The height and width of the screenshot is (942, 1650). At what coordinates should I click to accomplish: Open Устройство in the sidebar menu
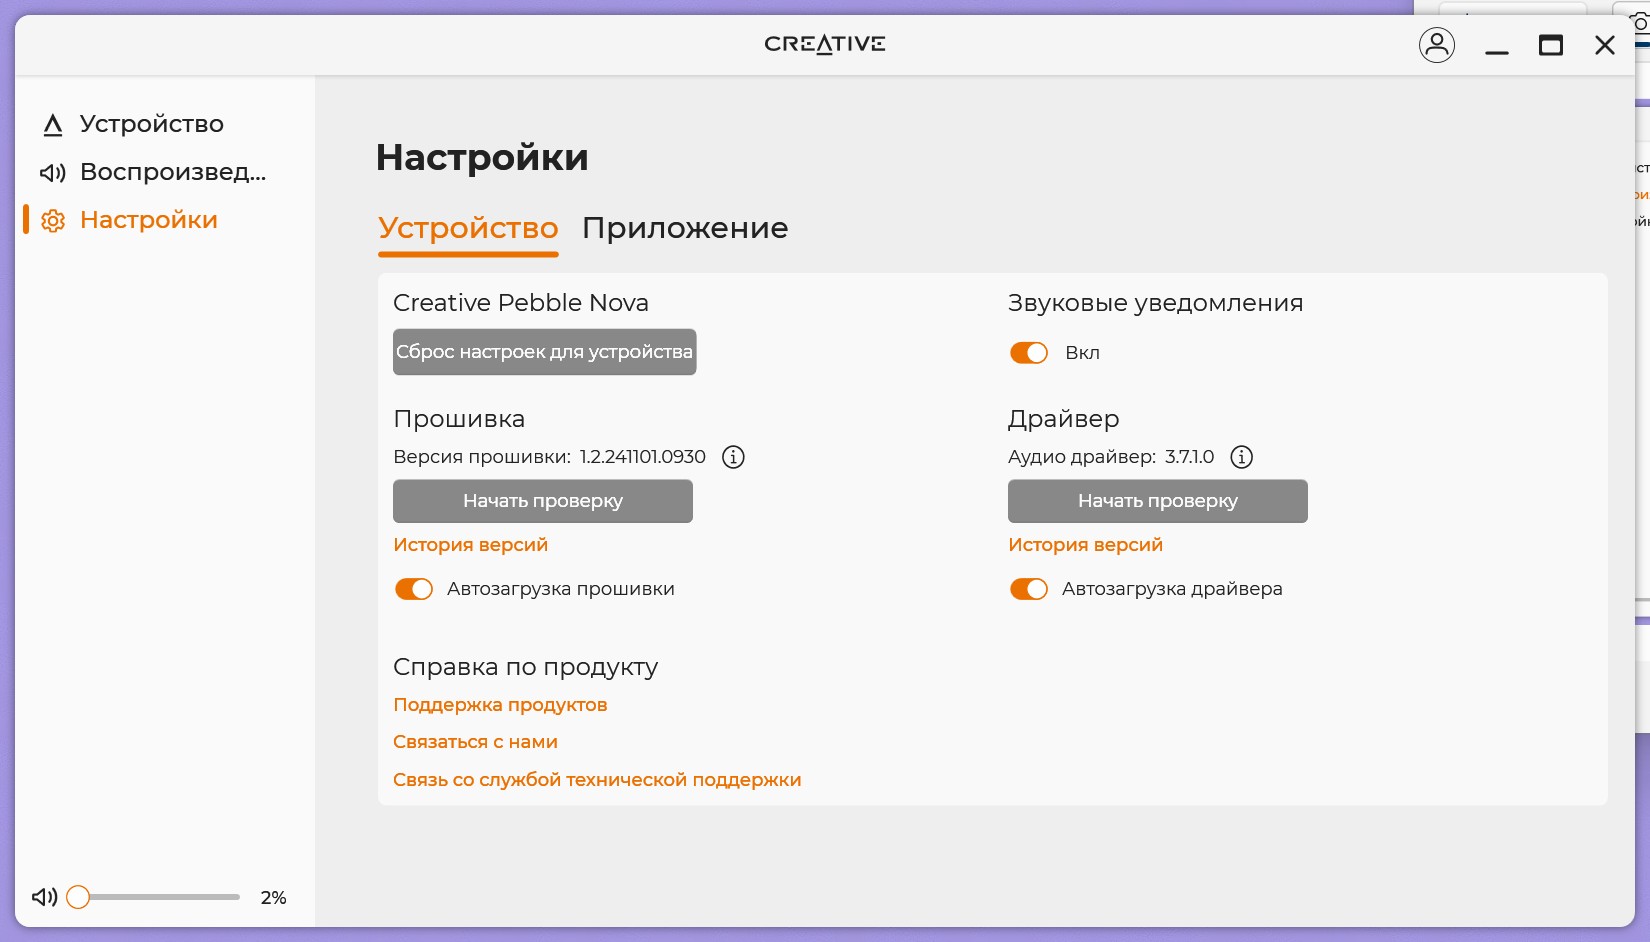(152, 124)
